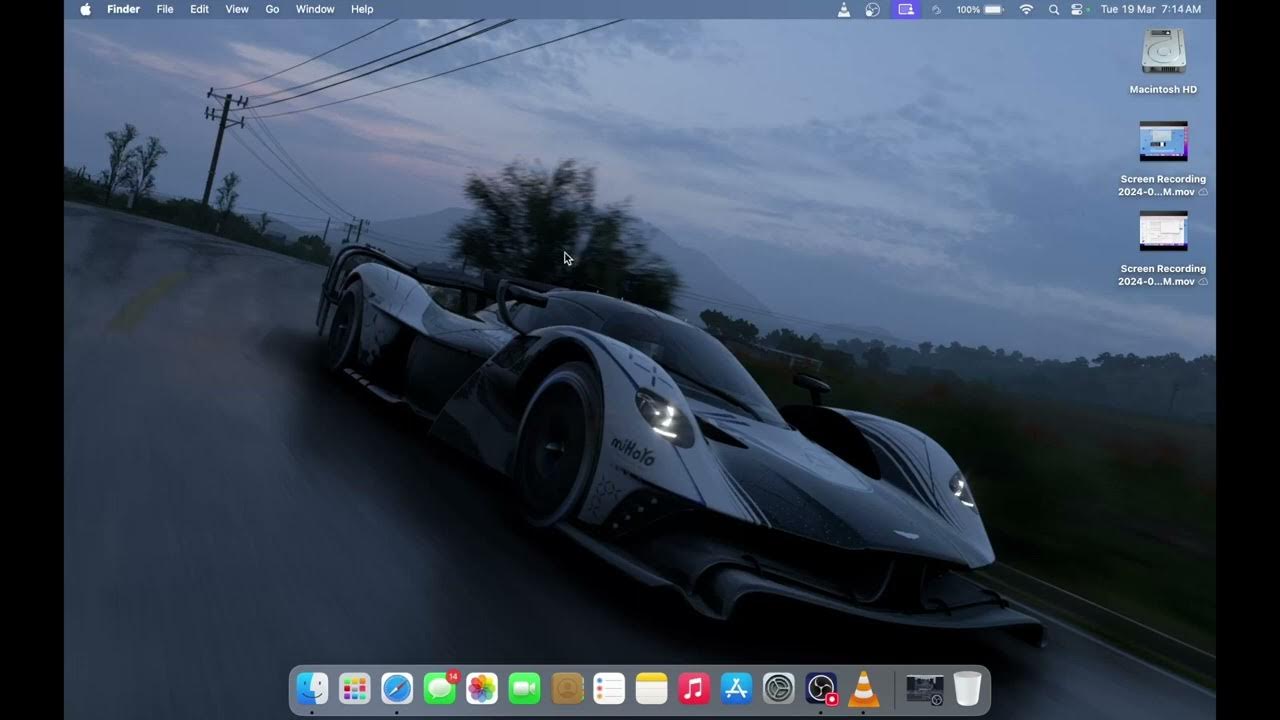Viewport: 1280px width, 720px height.
Task: Open the Help menu
Action: click(362, 9)
